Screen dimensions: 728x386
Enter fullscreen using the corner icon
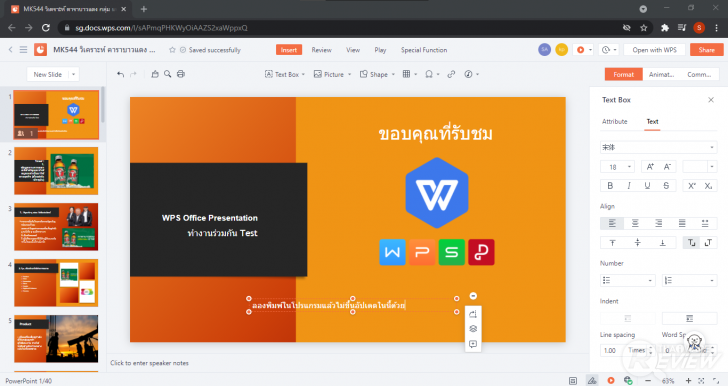point(716,380)
